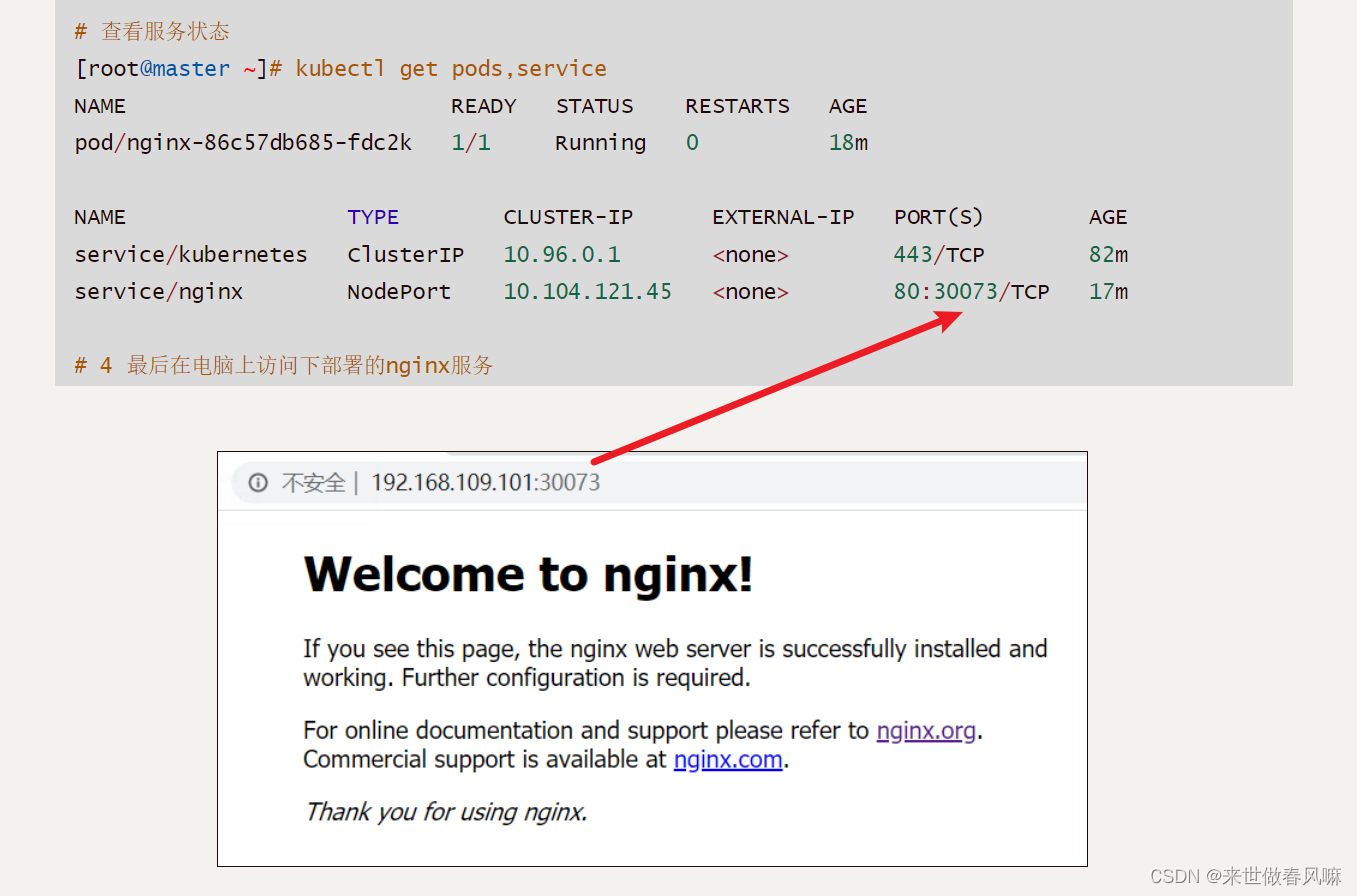Screen dimensions: 1357x896
Task: Click the 'Running' status value
Action: click(601, 142)
